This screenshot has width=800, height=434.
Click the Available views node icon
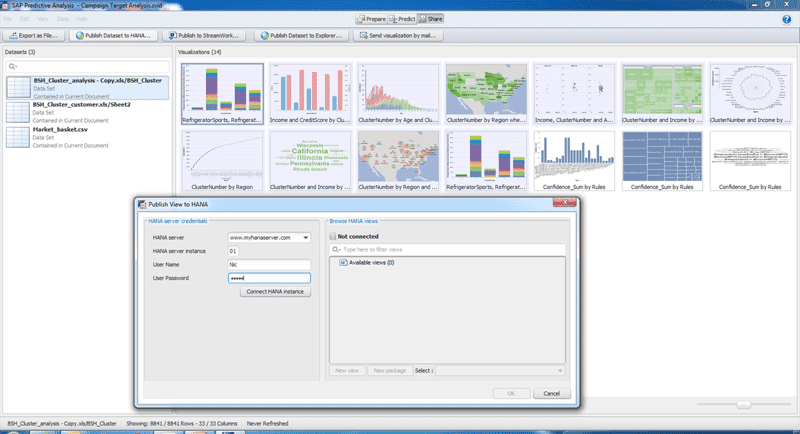[x=343, y=262]
